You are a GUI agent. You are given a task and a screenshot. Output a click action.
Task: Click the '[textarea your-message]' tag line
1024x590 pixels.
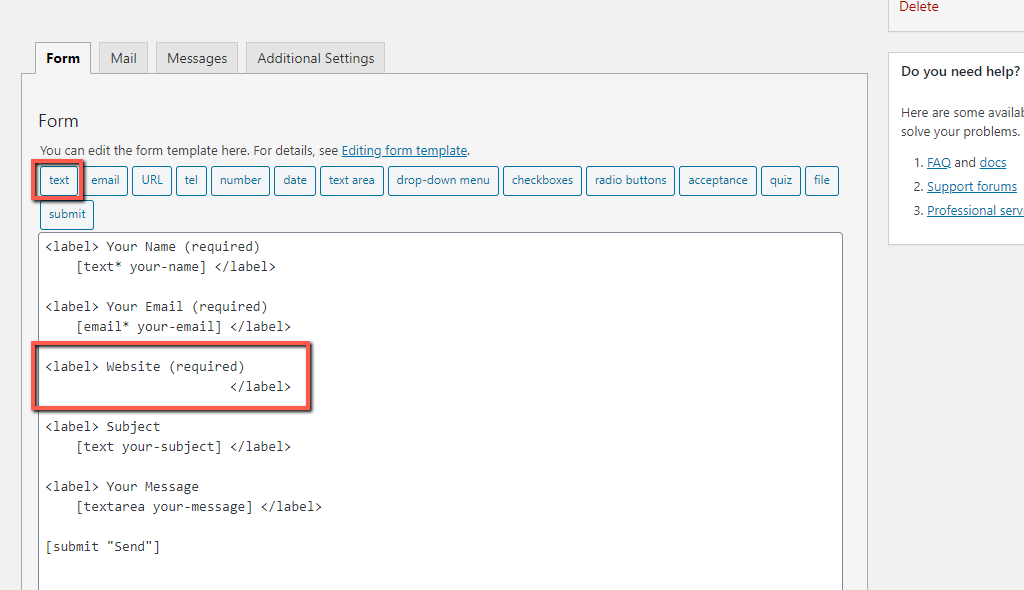click(x=199, y=507)
